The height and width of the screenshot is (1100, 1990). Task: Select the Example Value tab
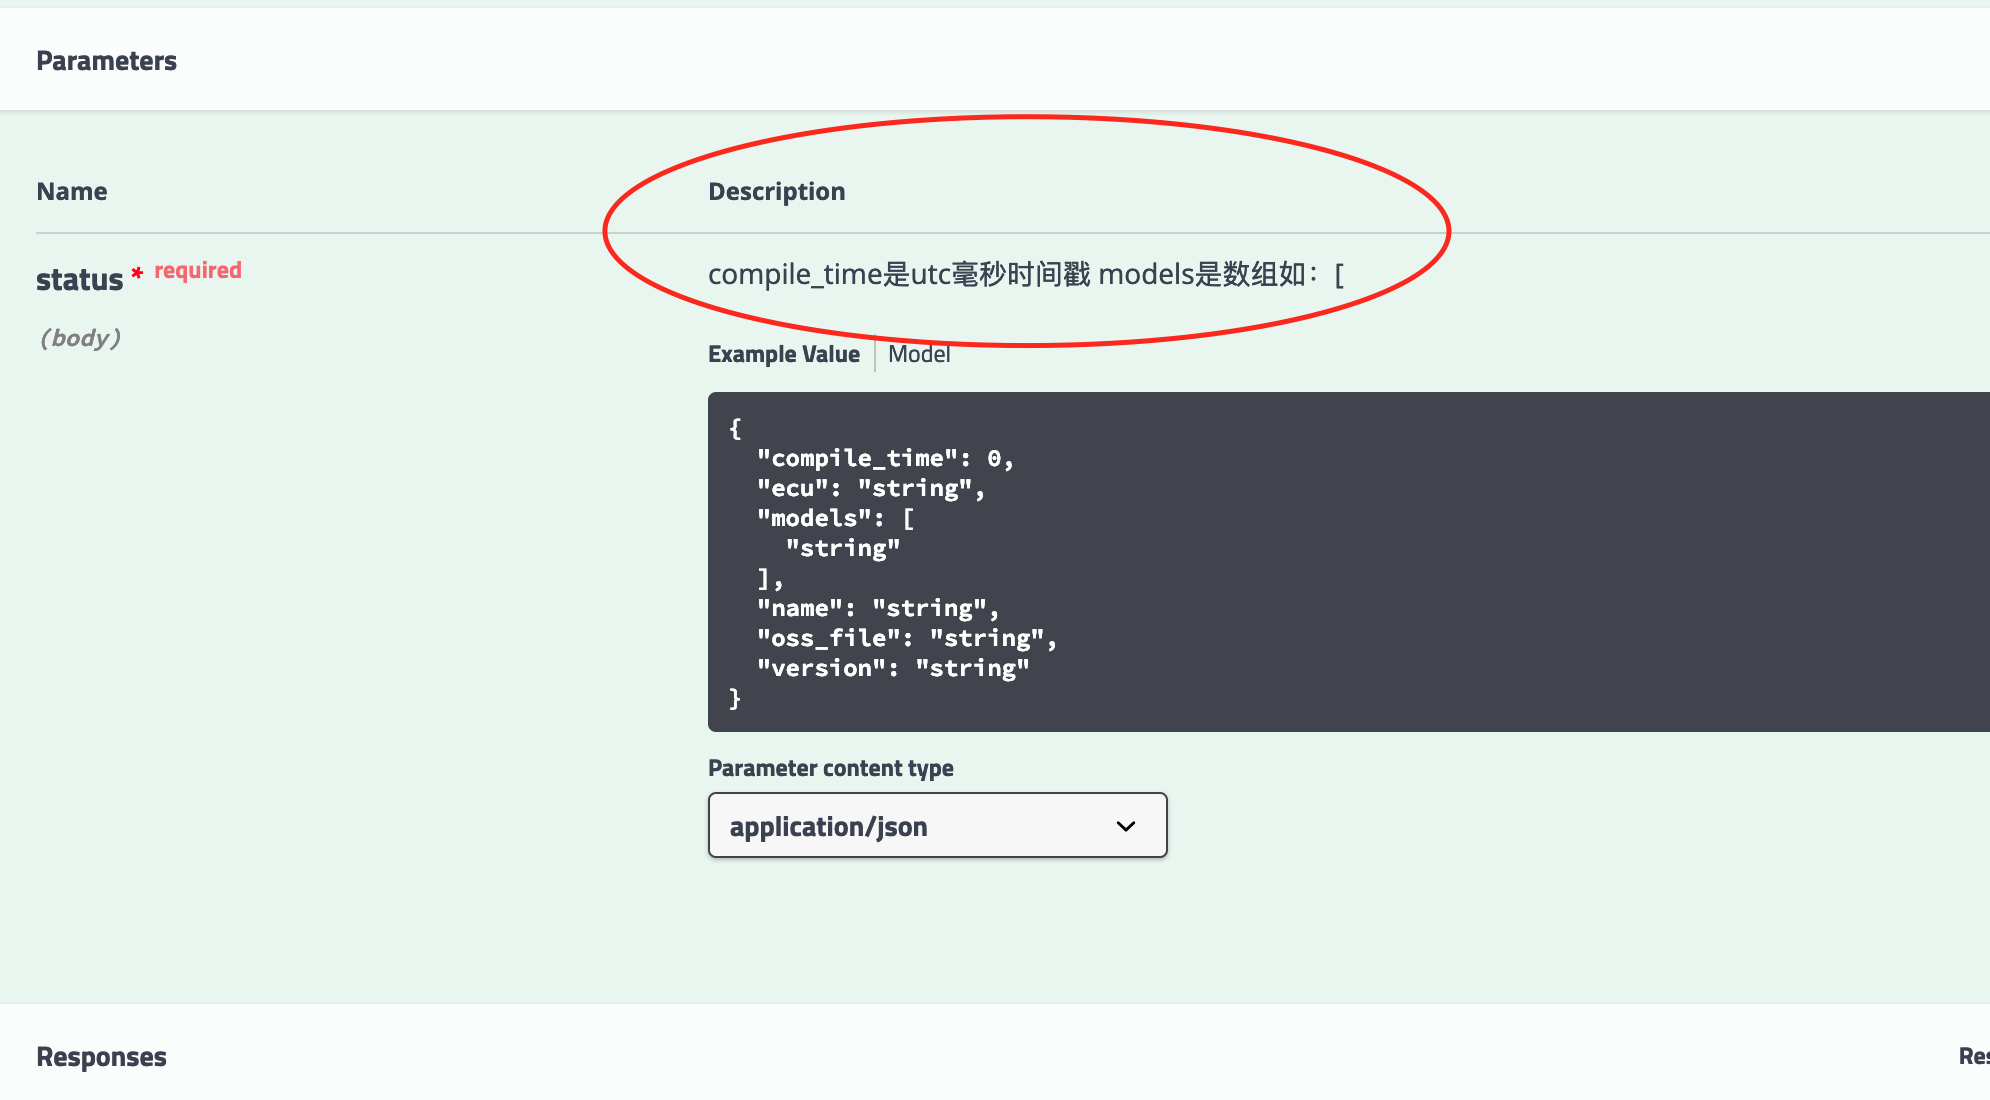point(784,354)
